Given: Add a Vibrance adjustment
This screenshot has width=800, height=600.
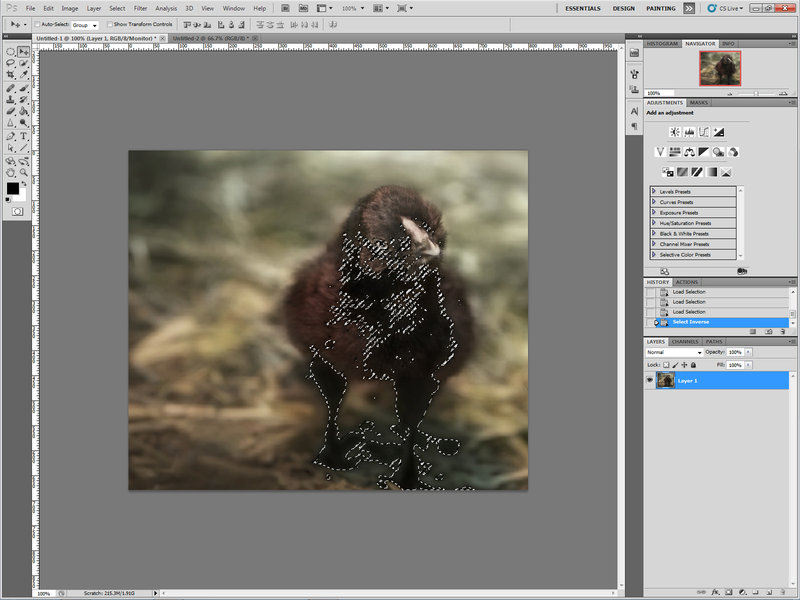Looking at the screenshot, I should coord(660,152).
